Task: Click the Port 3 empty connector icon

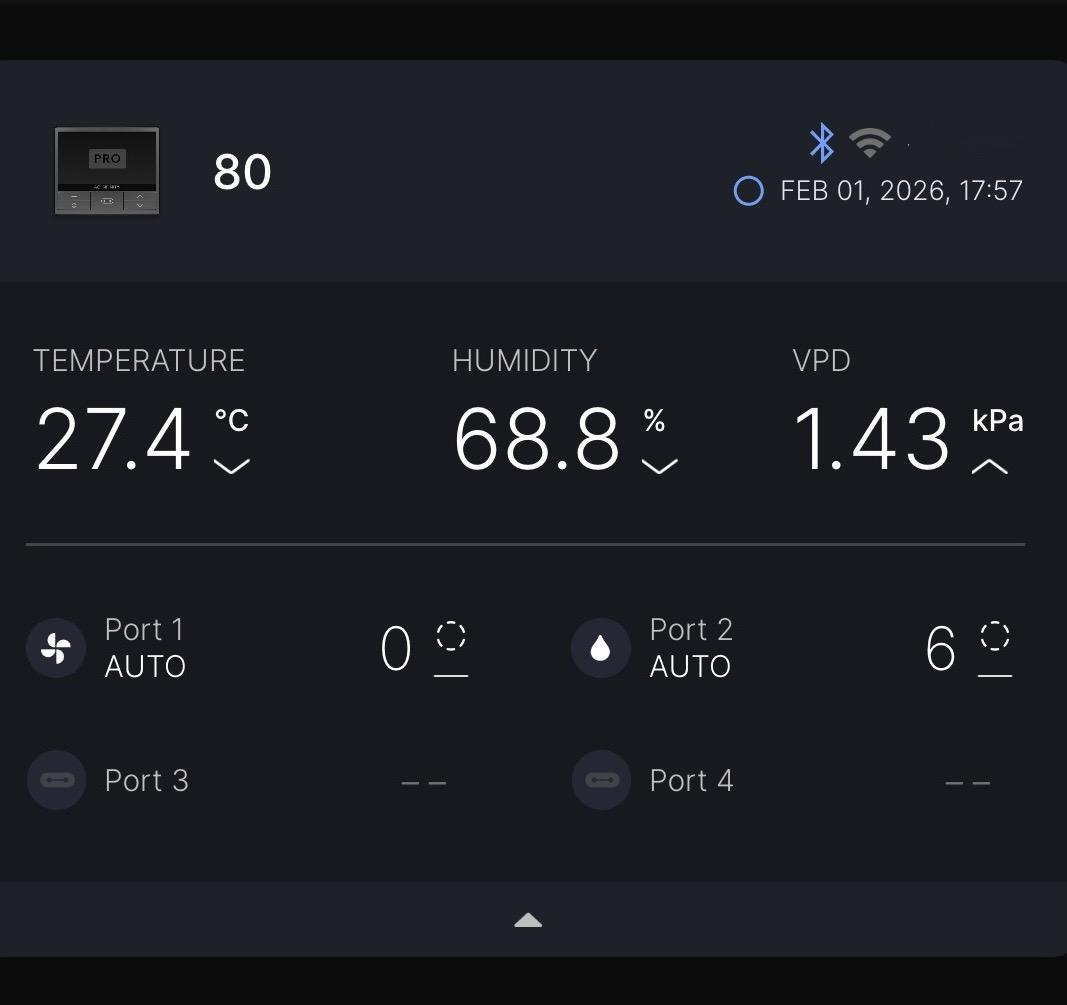Action: 56,780
